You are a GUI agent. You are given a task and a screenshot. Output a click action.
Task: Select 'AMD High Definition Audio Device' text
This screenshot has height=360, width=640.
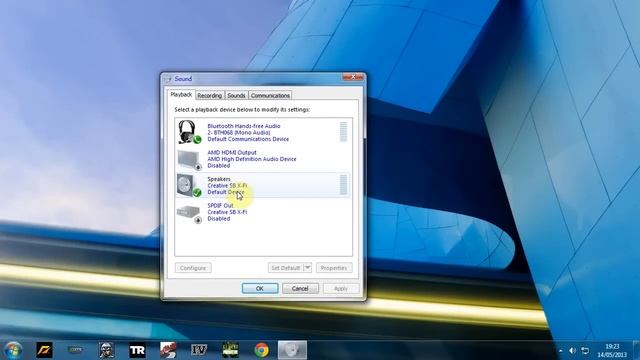pos(252,159)
